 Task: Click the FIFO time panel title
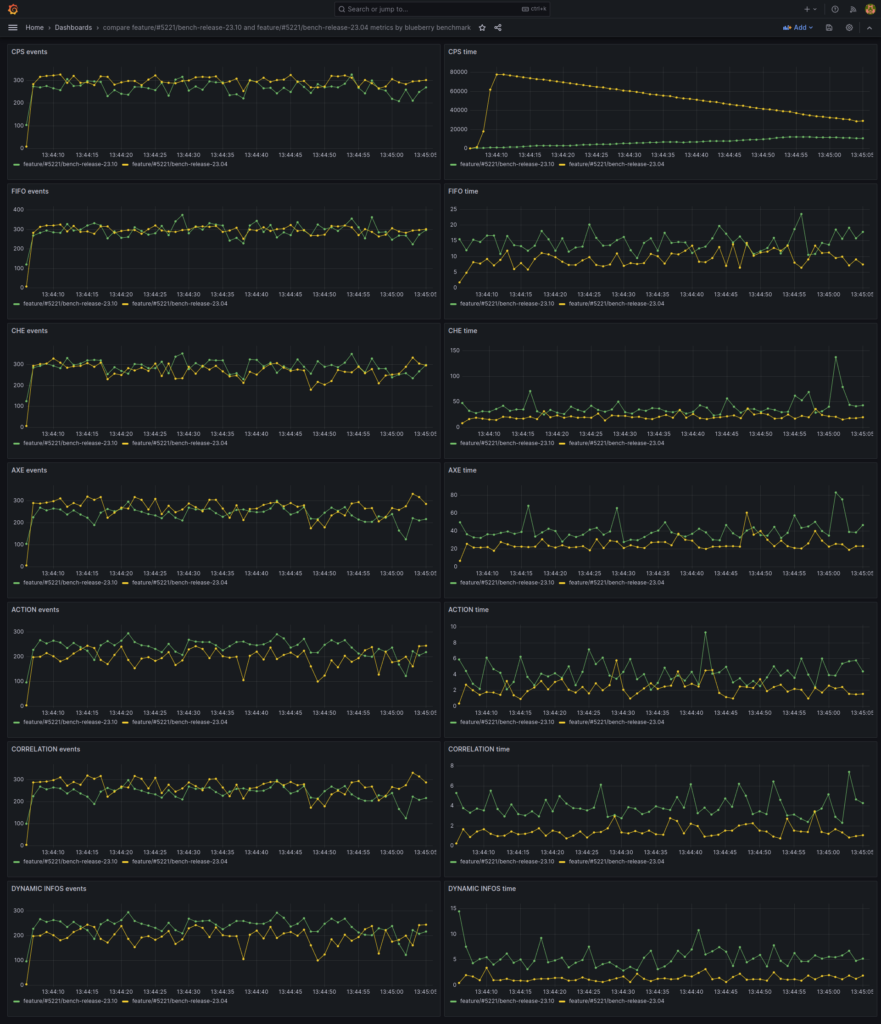click(x=463, y=191)
